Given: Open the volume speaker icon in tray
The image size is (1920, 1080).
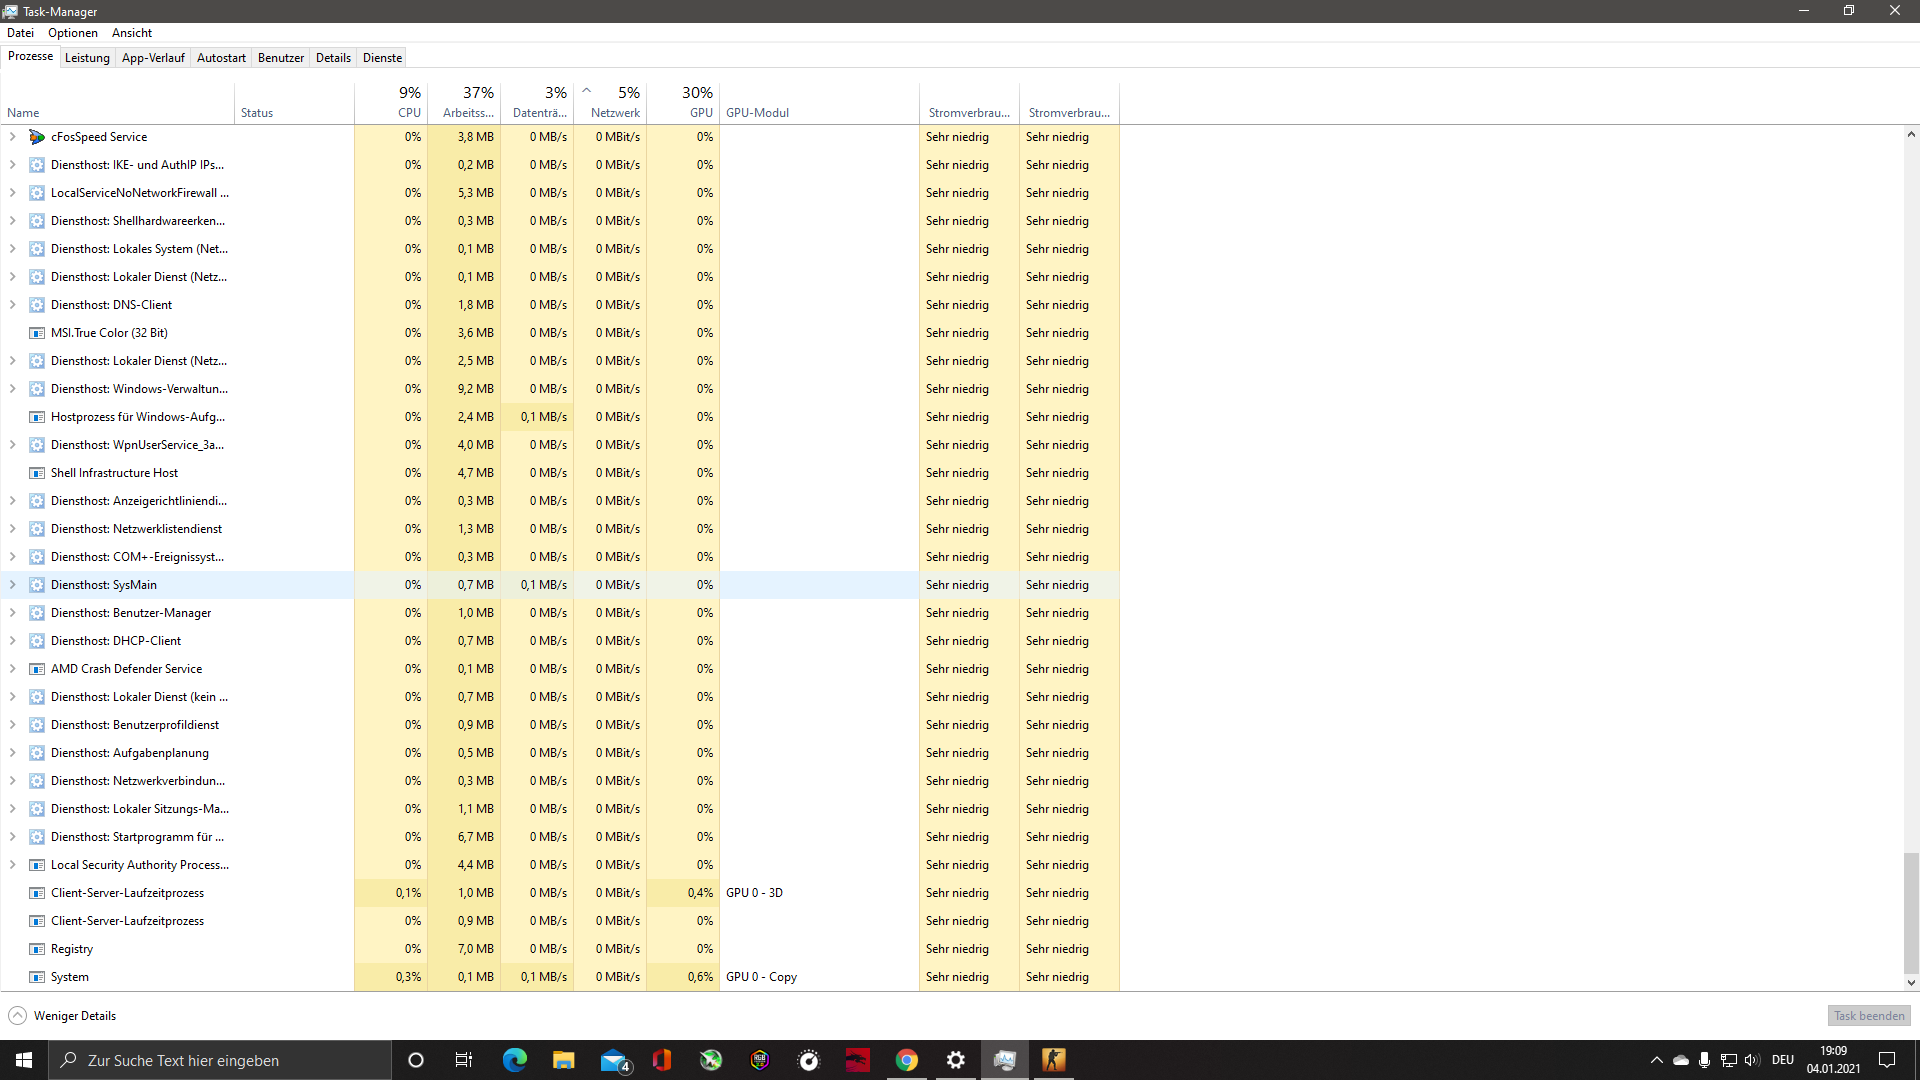Looking at the screenshot, I should click(x=1751, y=1060).
